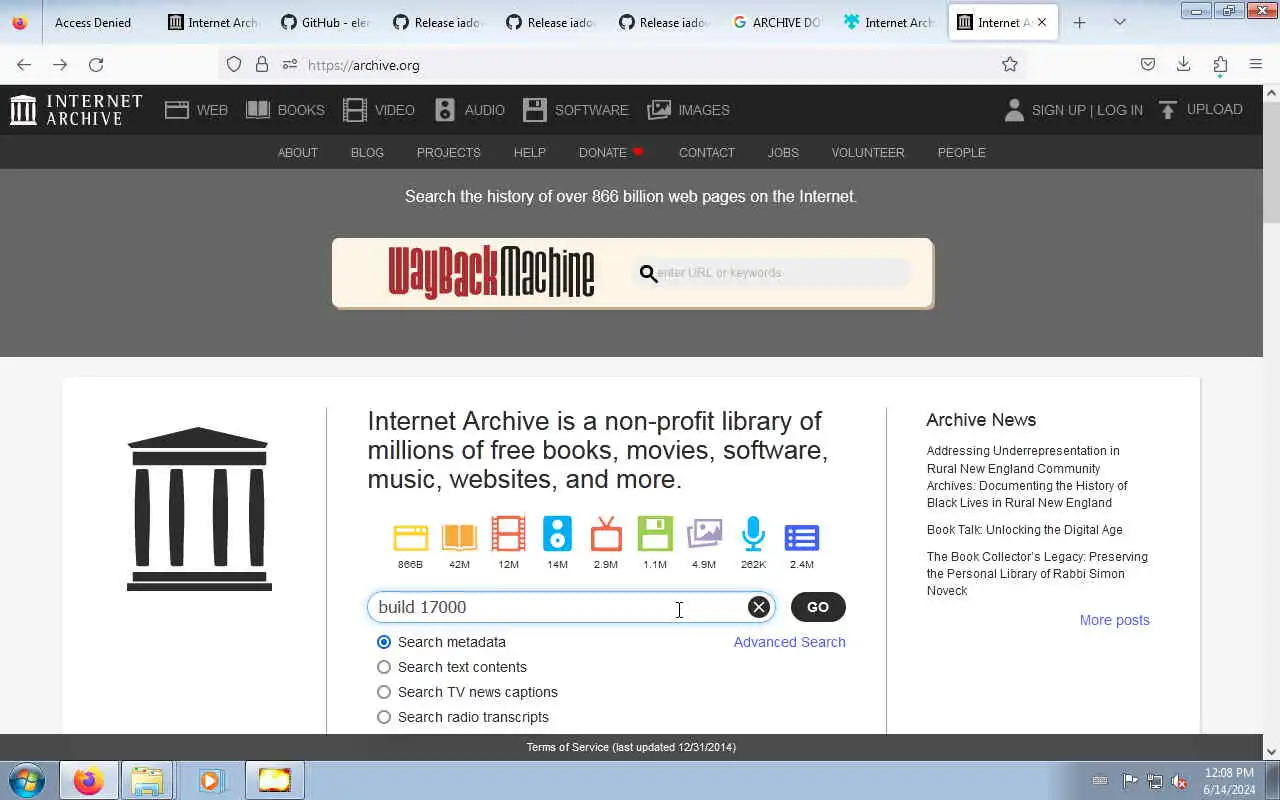This screenshot has width=1280, height=800.
Task: Click the 42M books collection icon
Action: 459,537
